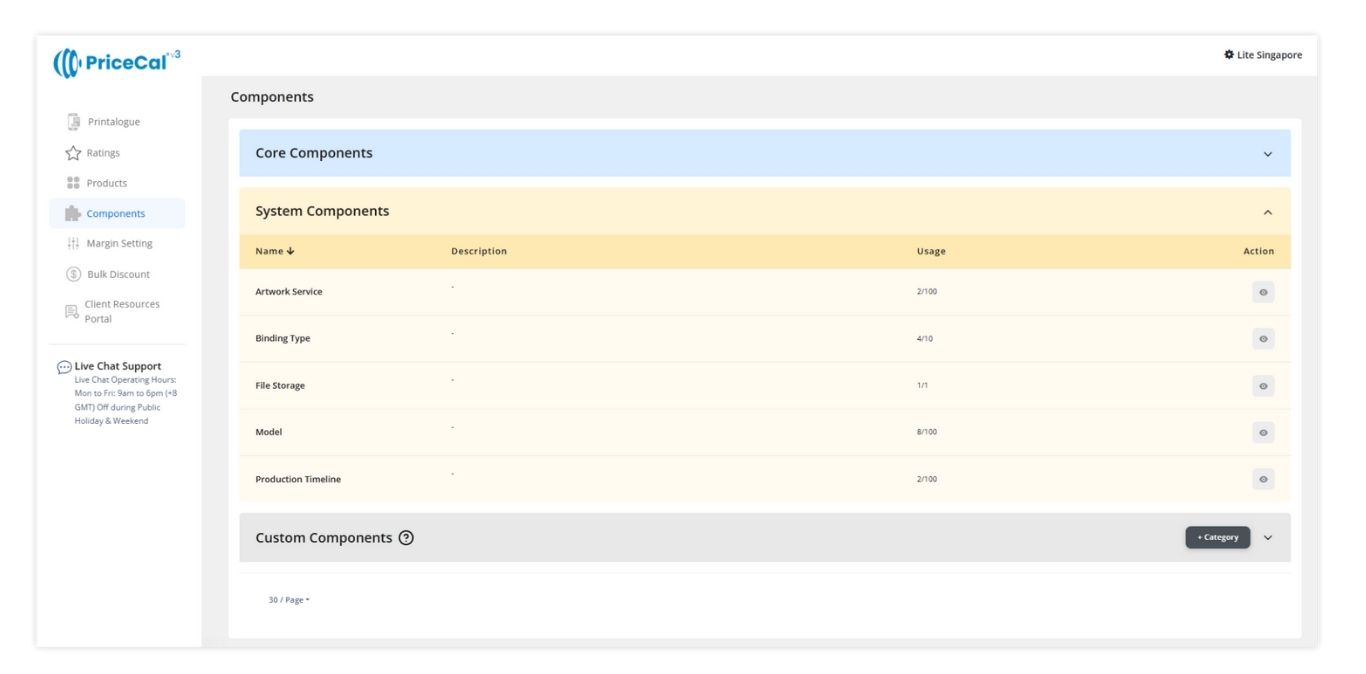Viewport: 1366px width, 674px height.
Task: Click the Client Resources Portal icon
Action: click(72, 312)
